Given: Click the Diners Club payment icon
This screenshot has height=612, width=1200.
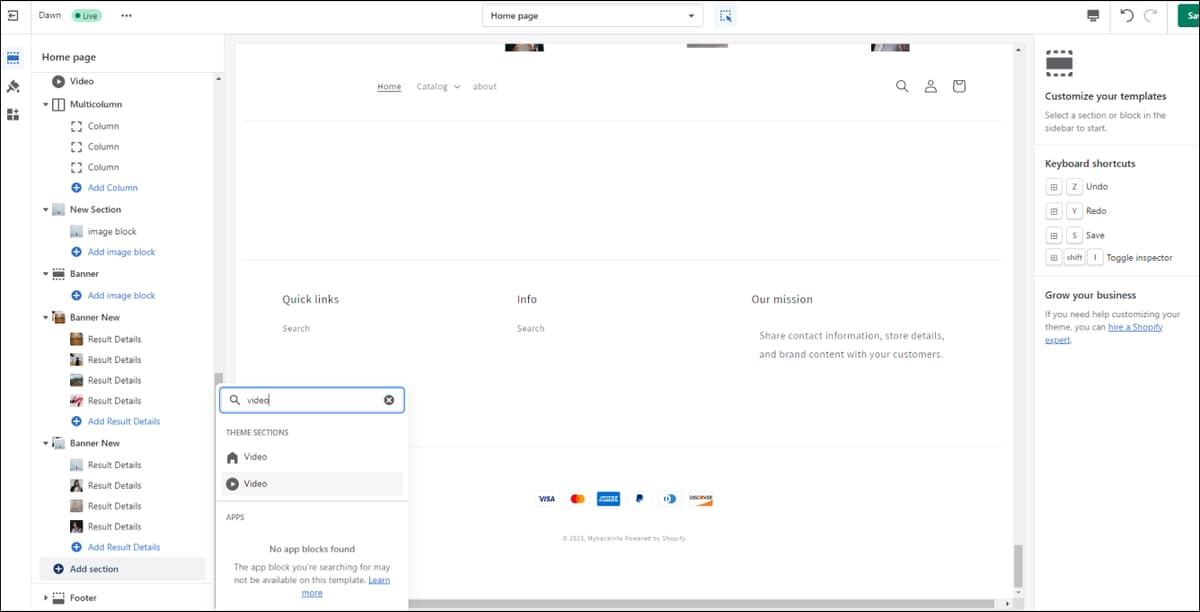Looking at the screenshot, I should pos(670,499).
